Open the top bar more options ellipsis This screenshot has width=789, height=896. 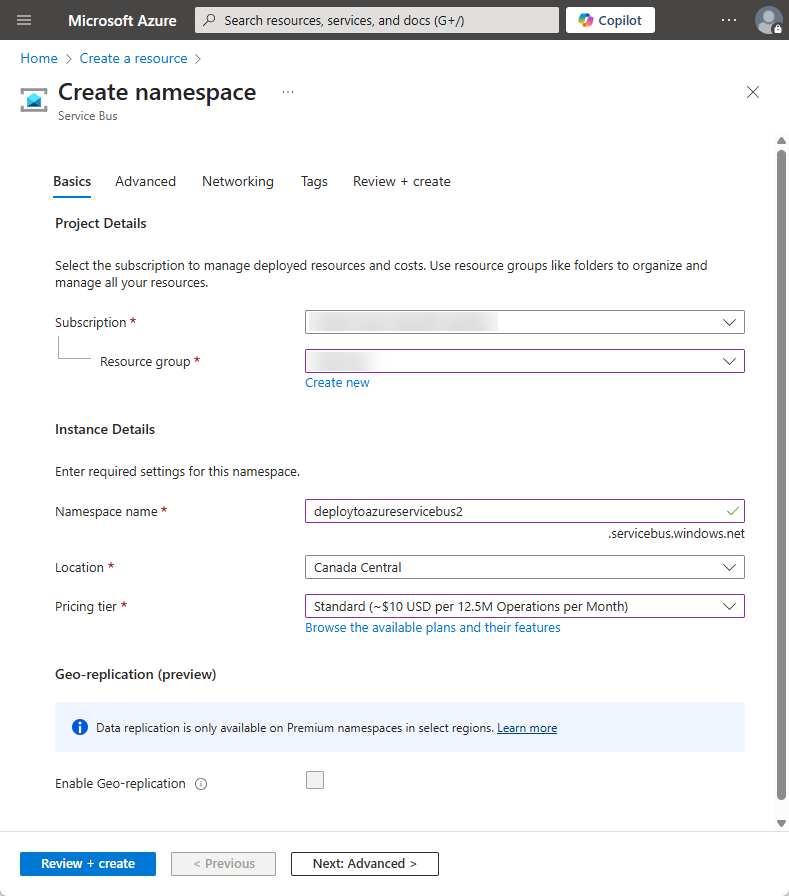tap(729, 20)
